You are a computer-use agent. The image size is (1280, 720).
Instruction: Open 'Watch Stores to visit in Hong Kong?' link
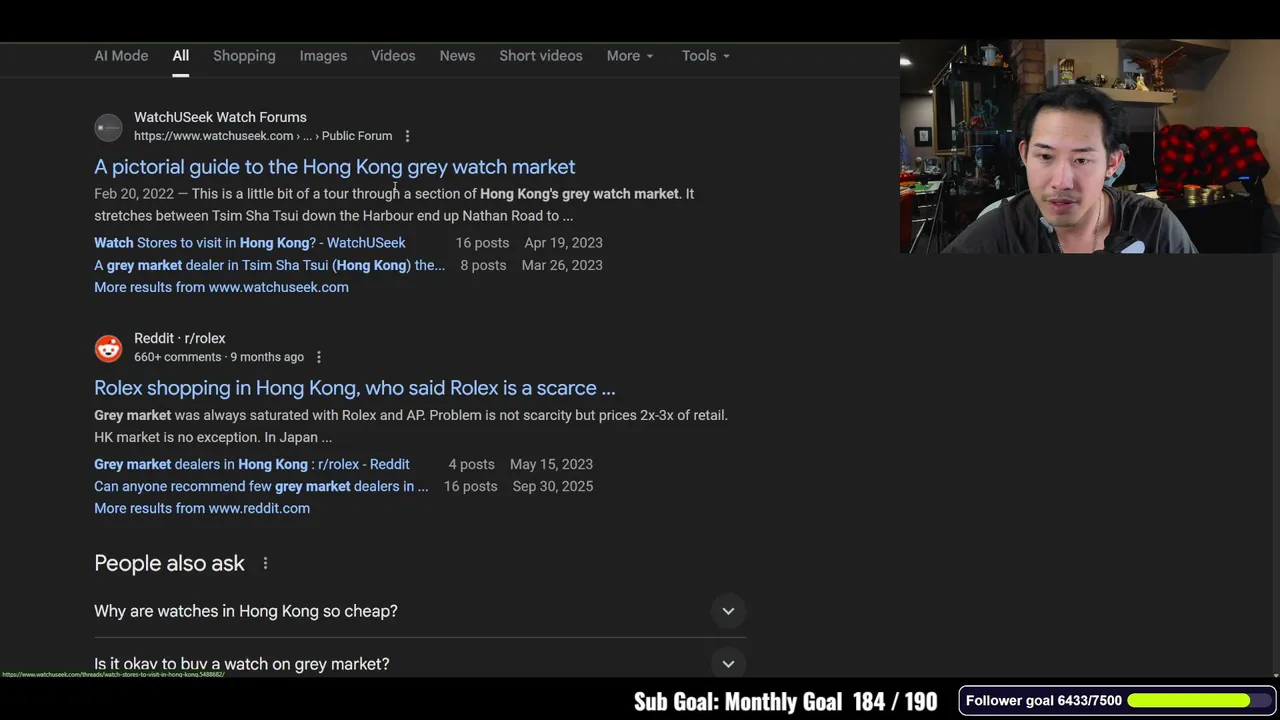[x=250, y=243]
